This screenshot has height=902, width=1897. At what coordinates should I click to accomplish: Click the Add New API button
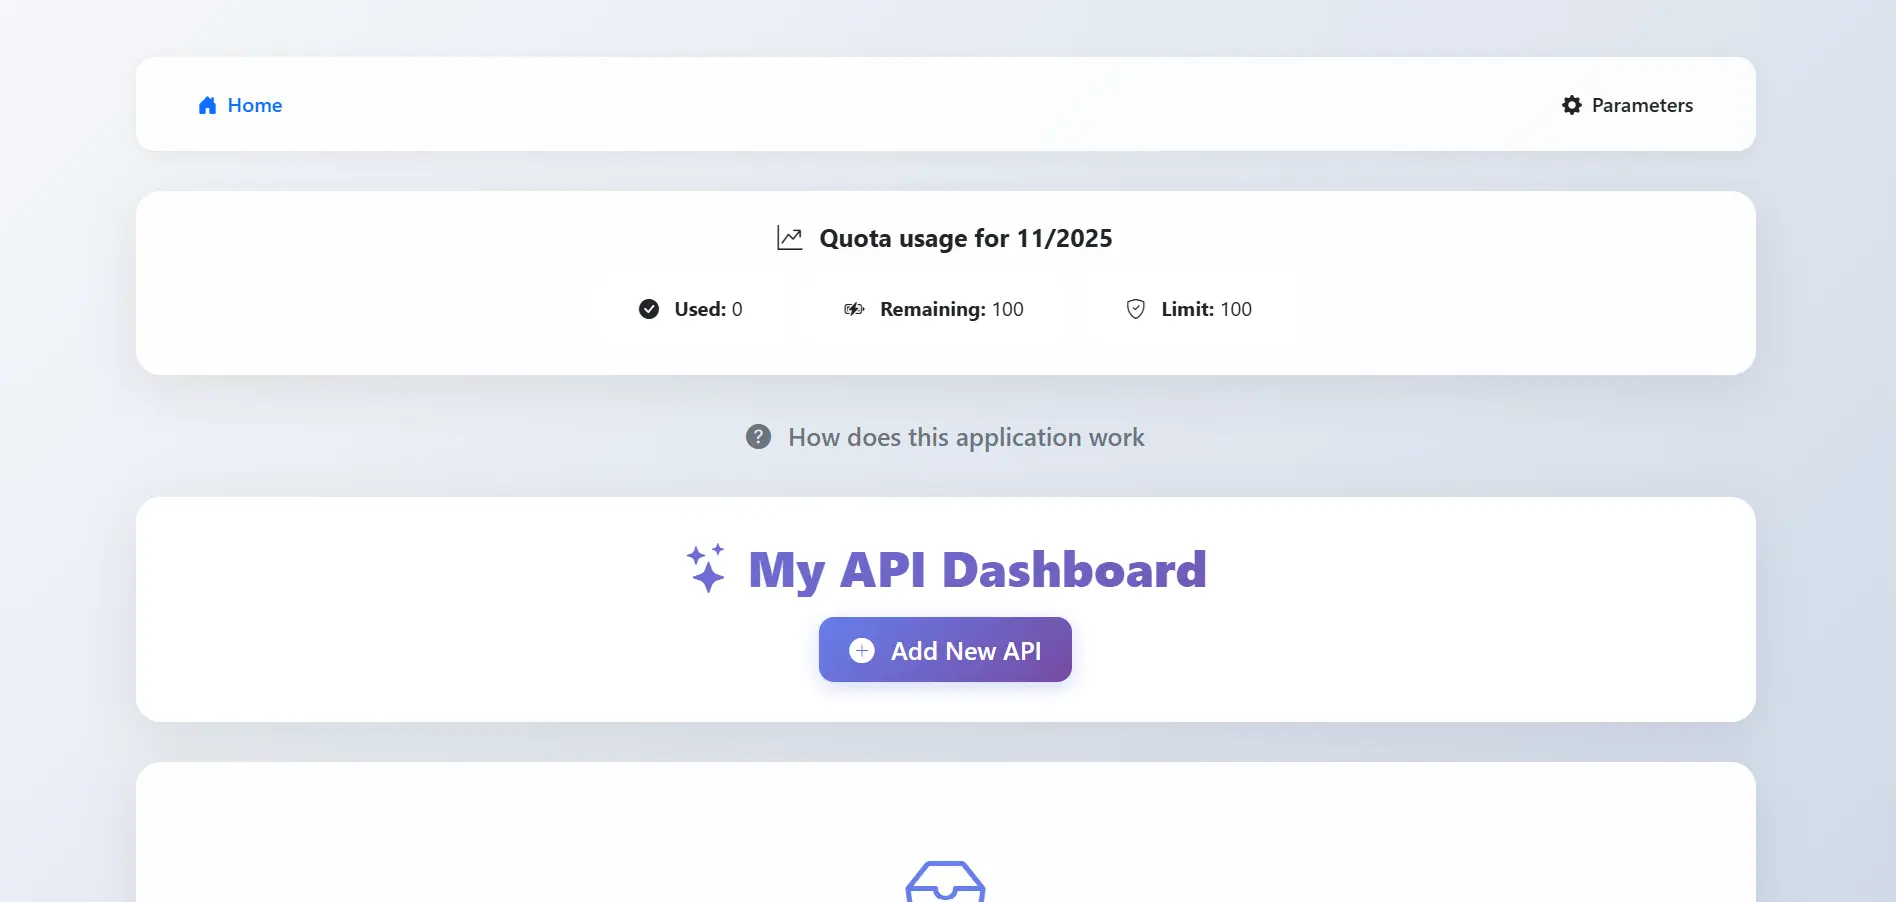pos(945,650)
